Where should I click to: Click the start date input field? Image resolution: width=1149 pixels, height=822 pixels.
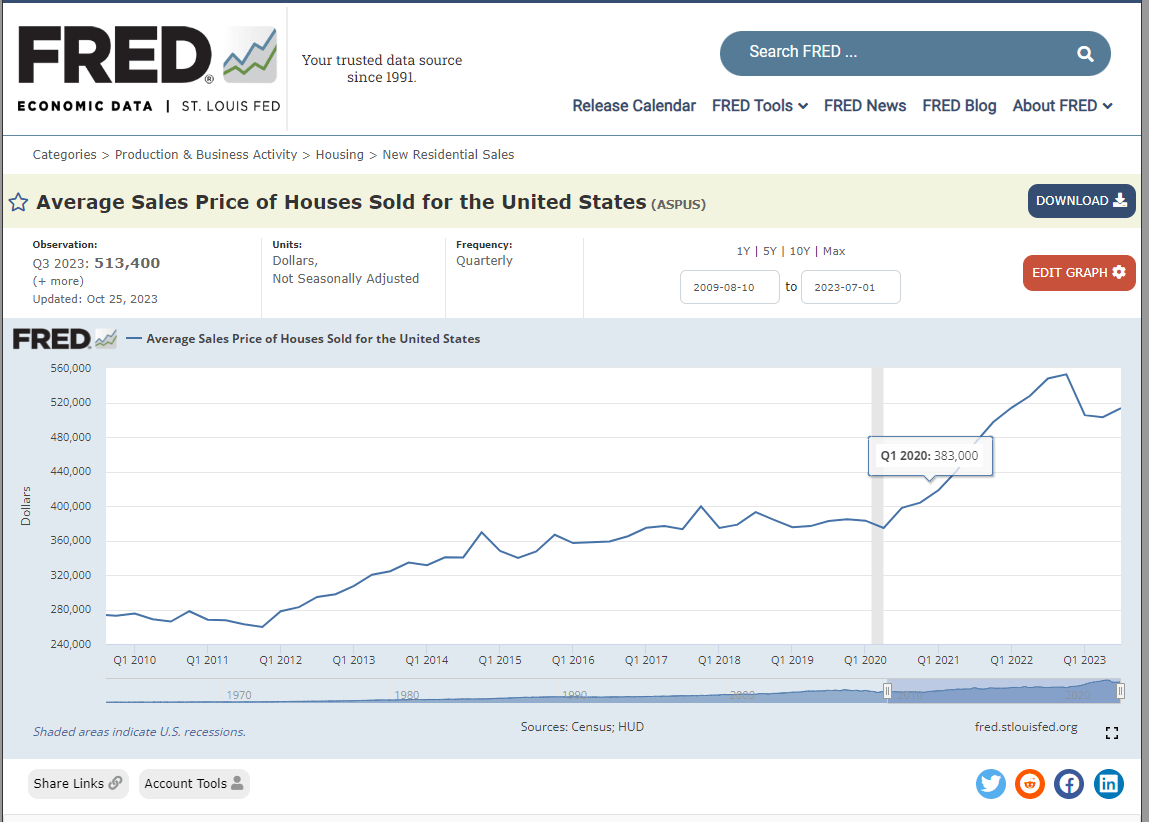(729, 286)
